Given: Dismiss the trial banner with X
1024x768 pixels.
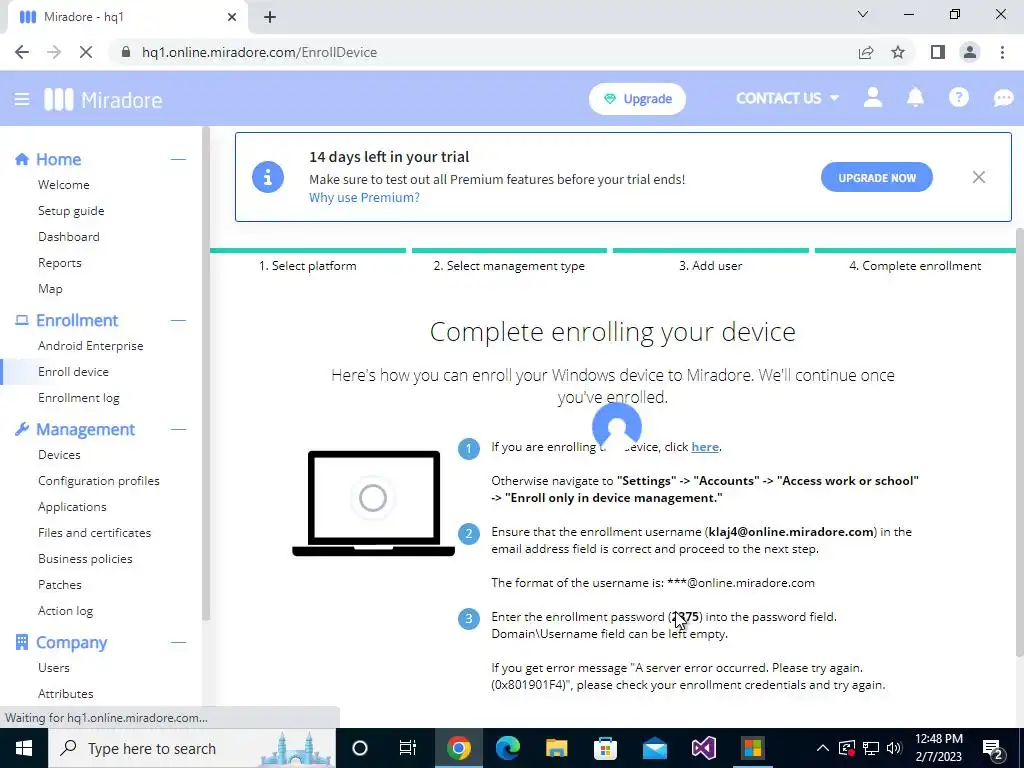Looking at the screenshot, I should click(978, 177).
